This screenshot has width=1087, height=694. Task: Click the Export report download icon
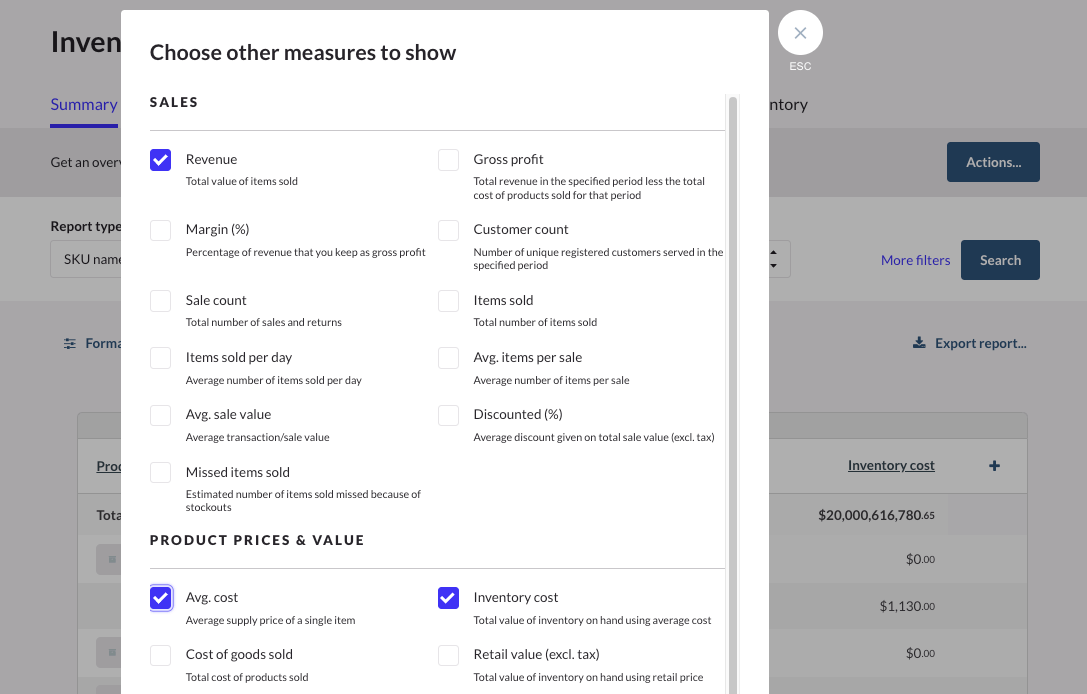click(x=919, y=343)
